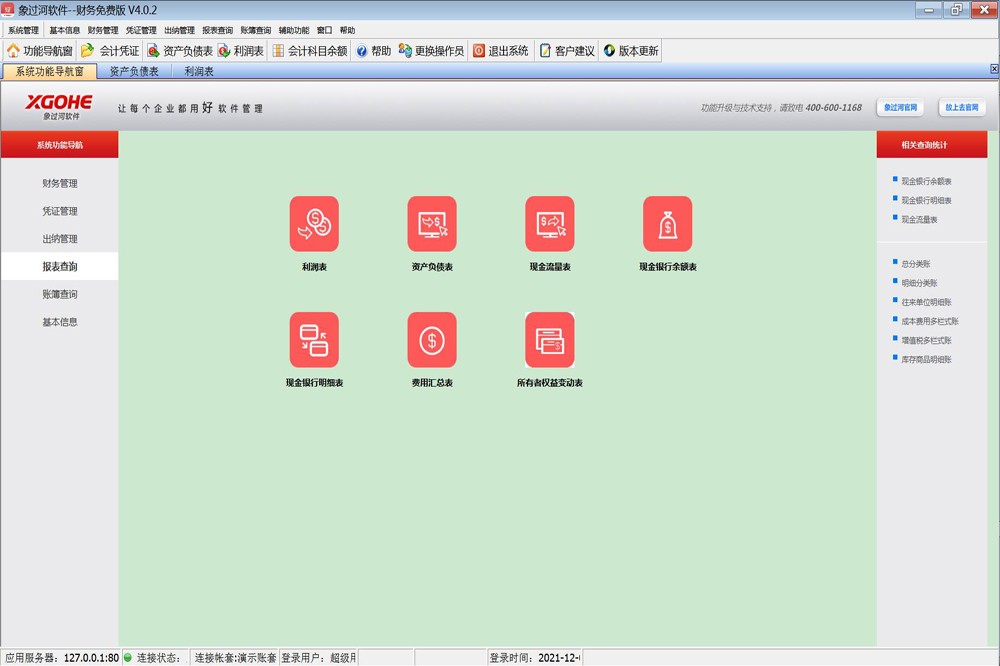Select 报表查询 in the left navigation sidebar
The width and height of the screenshot is (1000, 666).
pyautogui.click(x=60, y=267)
